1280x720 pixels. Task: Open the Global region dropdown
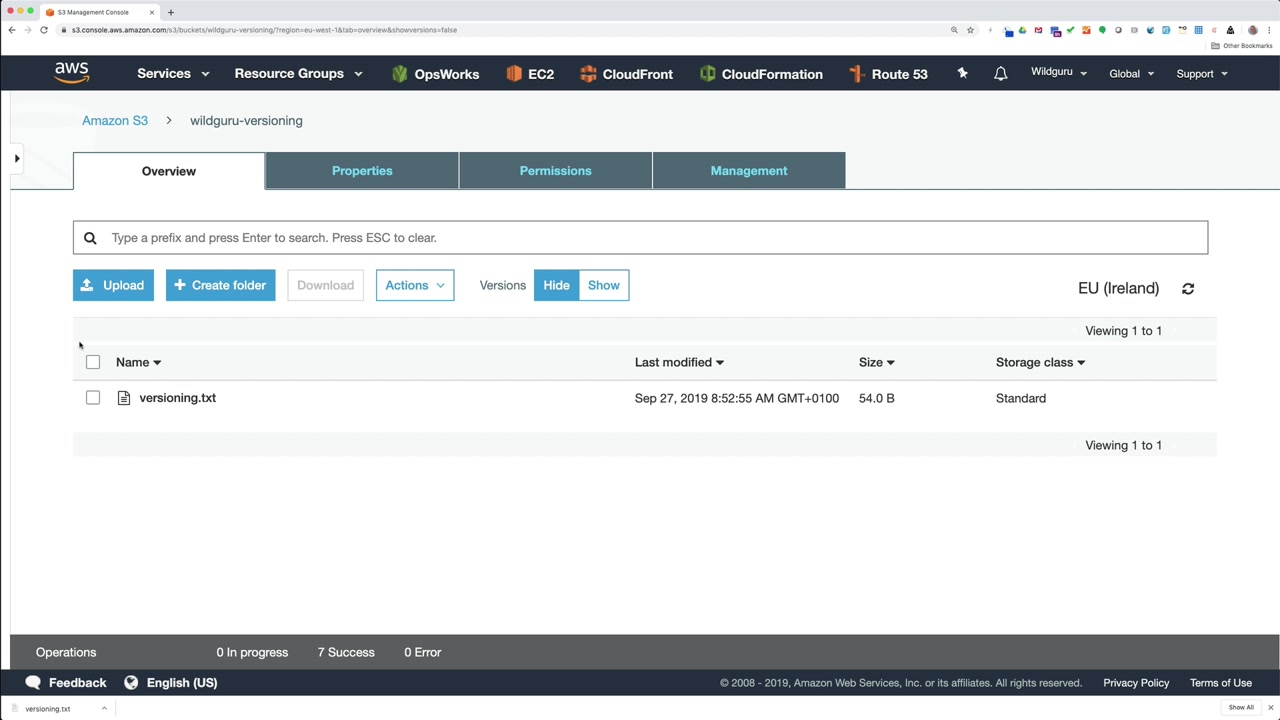point(1132,74)
